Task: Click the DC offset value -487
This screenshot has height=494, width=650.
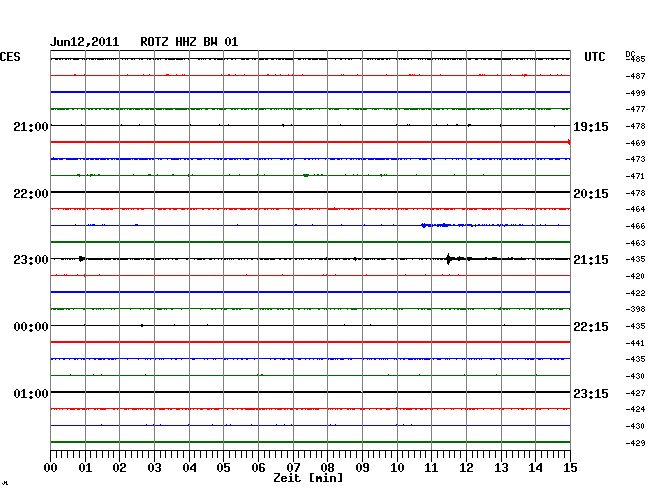Action: tap(635, 76)
